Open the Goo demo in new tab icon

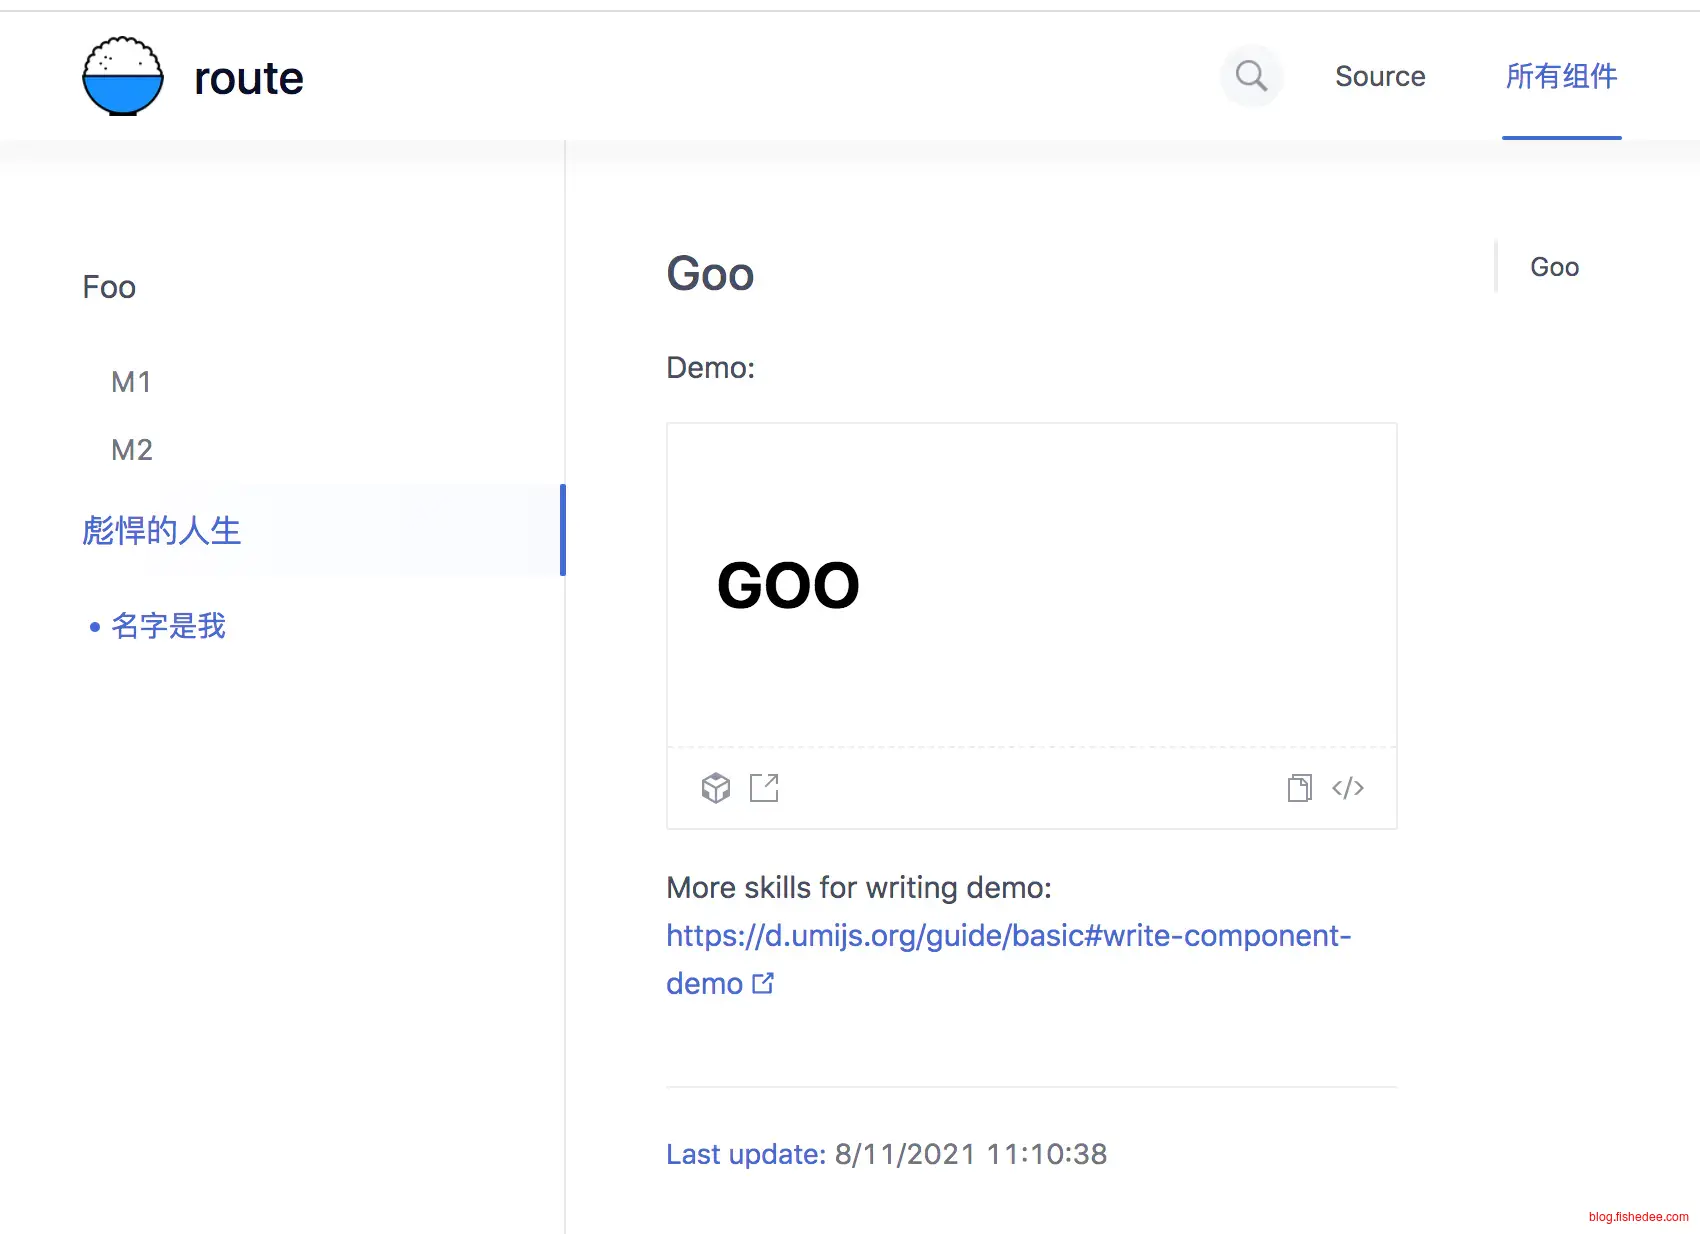coord(764,788)
